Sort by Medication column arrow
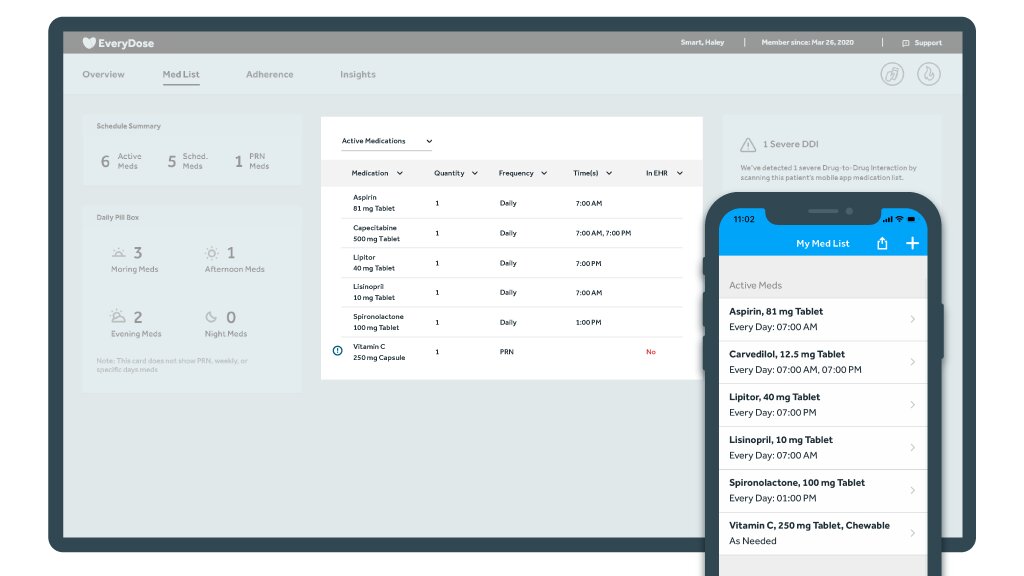The image size is (1024, 576). tap(400, 173)
